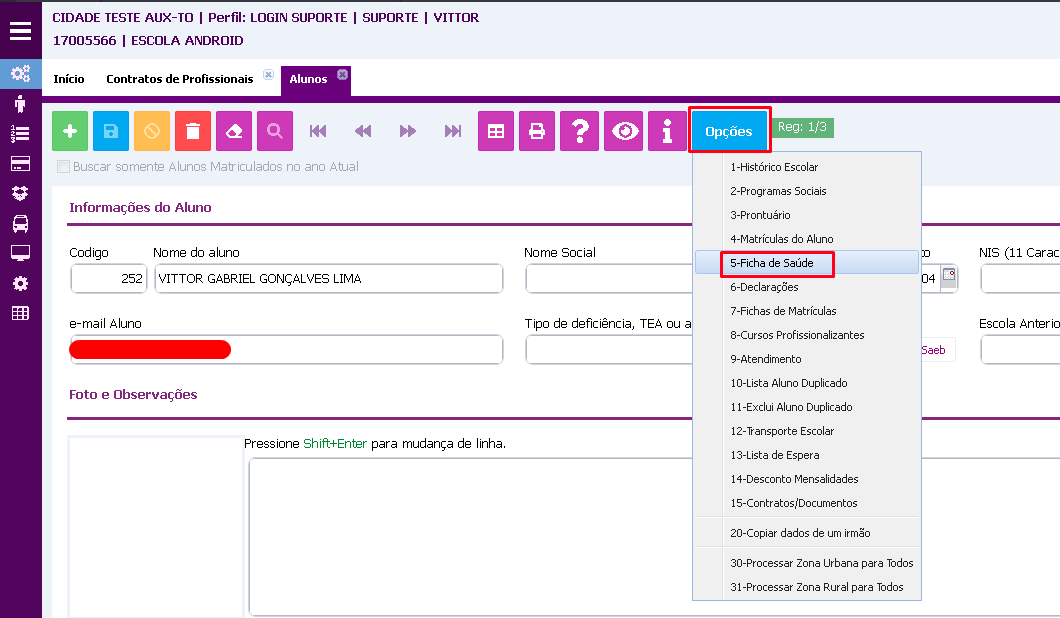Choose 1-Histórico Escolar from menu
1060x618 pixels.
[x=774, y=167]
